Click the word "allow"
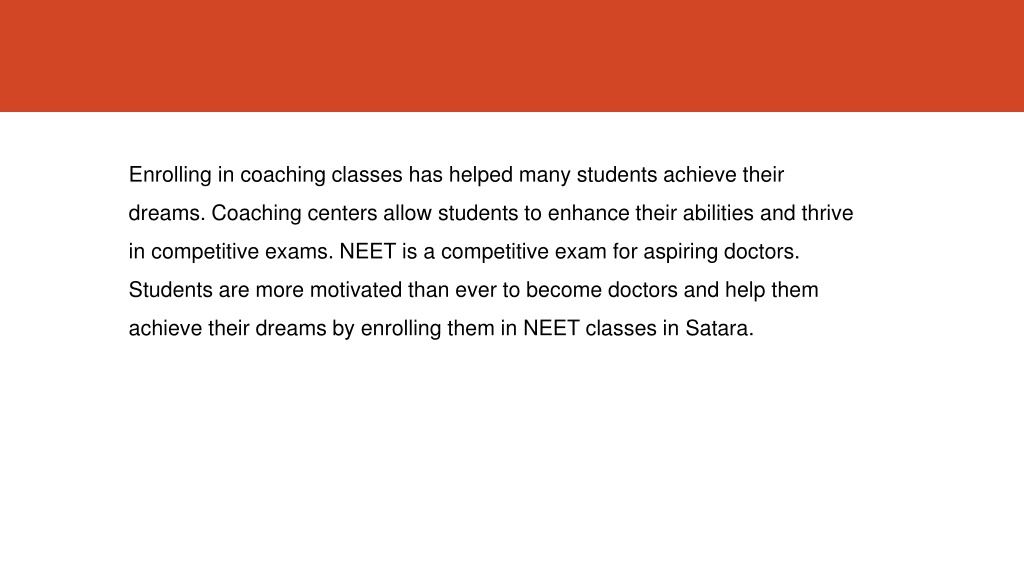1024x576 pixels. pos(408,213)
